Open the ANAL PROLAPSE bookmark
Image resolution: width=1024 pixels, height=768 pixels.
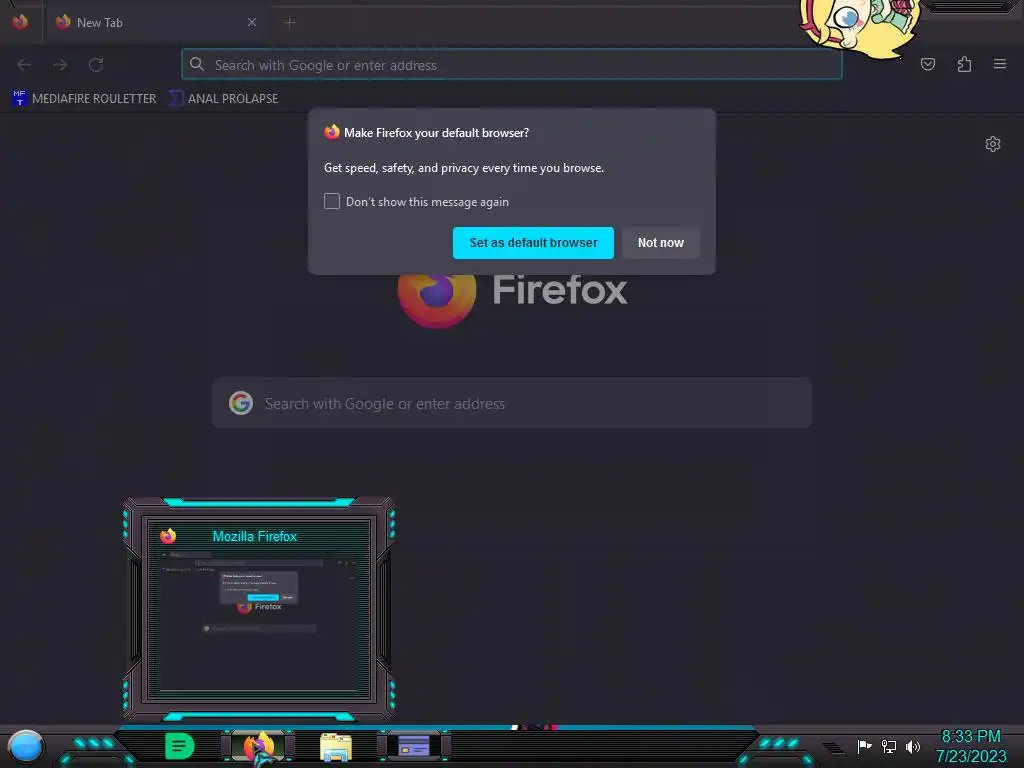click(x=223, y=99)
